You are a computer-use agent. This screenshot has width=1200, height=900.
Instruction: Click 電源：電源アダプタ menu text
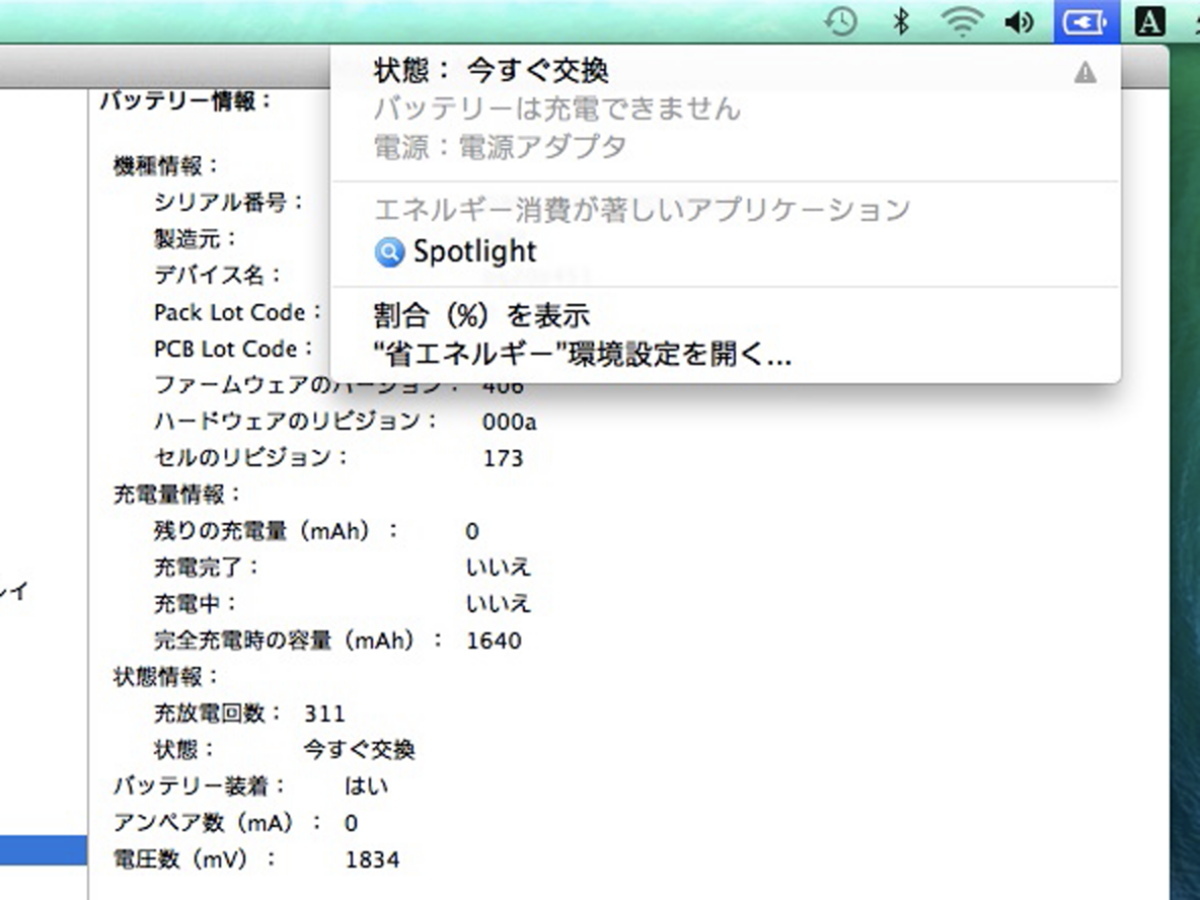click(x=500, y=147)
